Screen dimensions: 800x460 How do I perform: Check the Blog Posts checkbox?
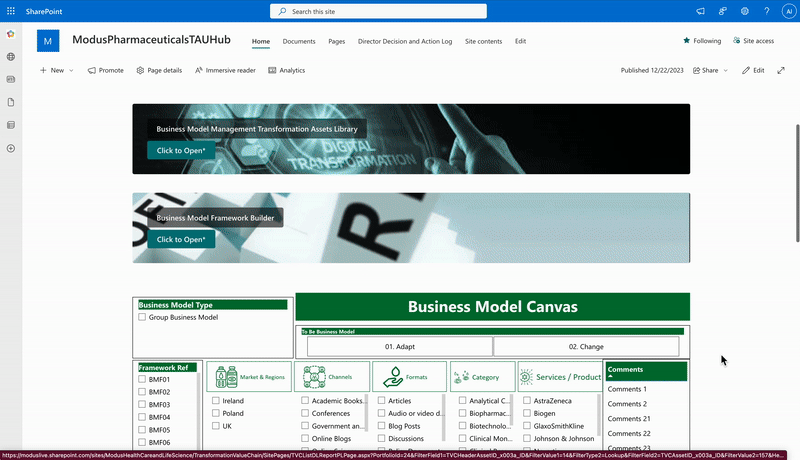point(382,425)
